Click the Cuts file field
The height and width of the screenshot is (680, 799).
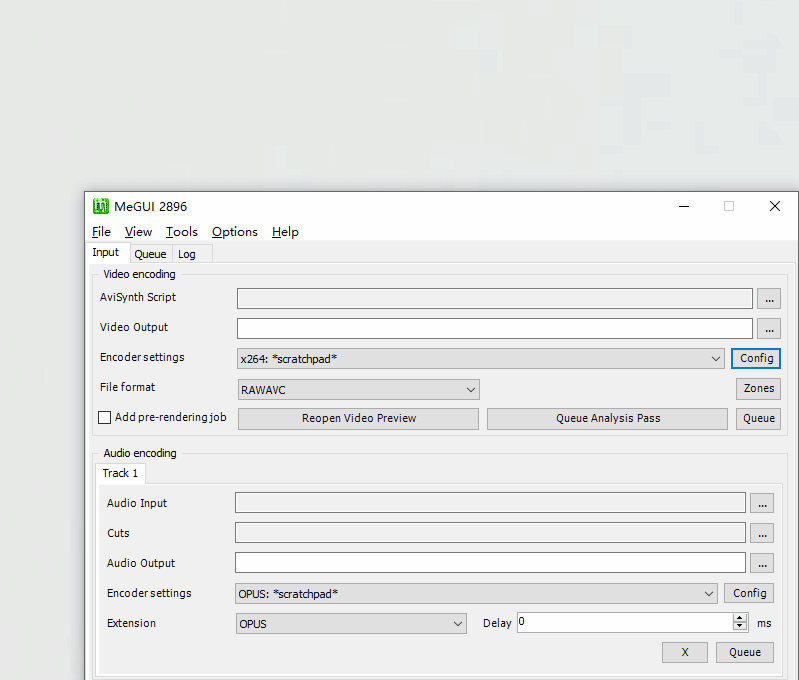coord(490,533)
